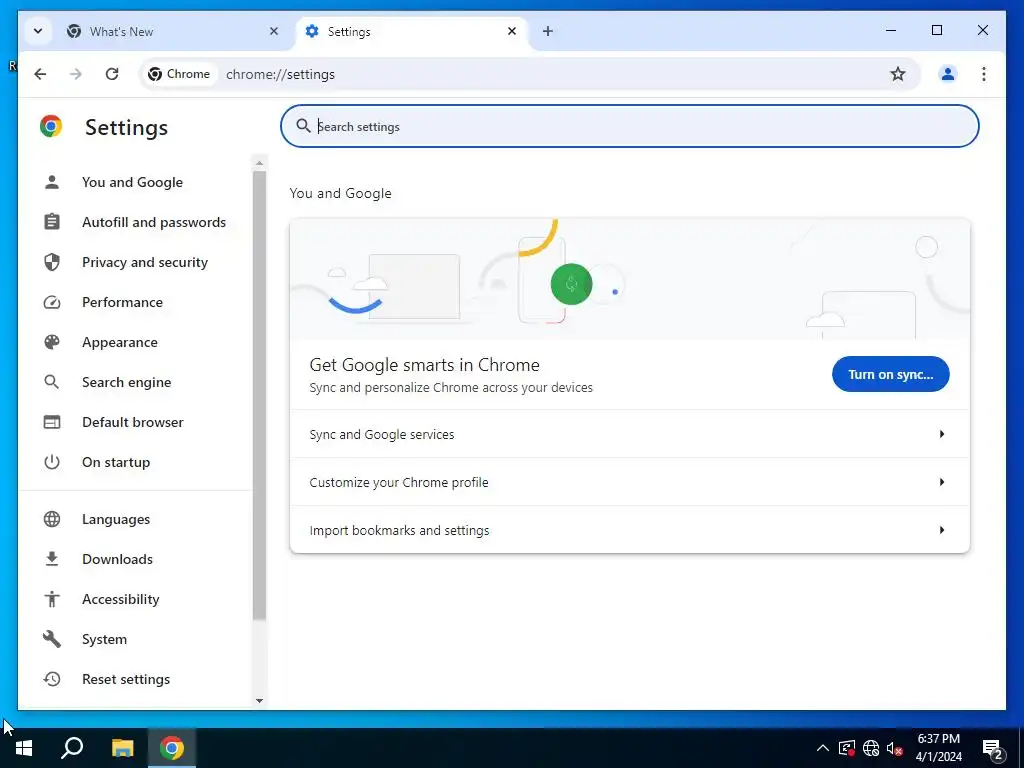Select Reset settings in sidebar
This screenshot has height=768, width=1024.
click(126, 679)
